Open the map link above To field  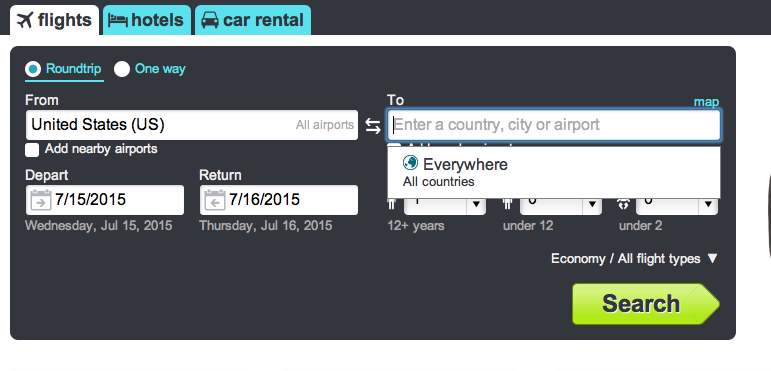(x=706, y=102)
